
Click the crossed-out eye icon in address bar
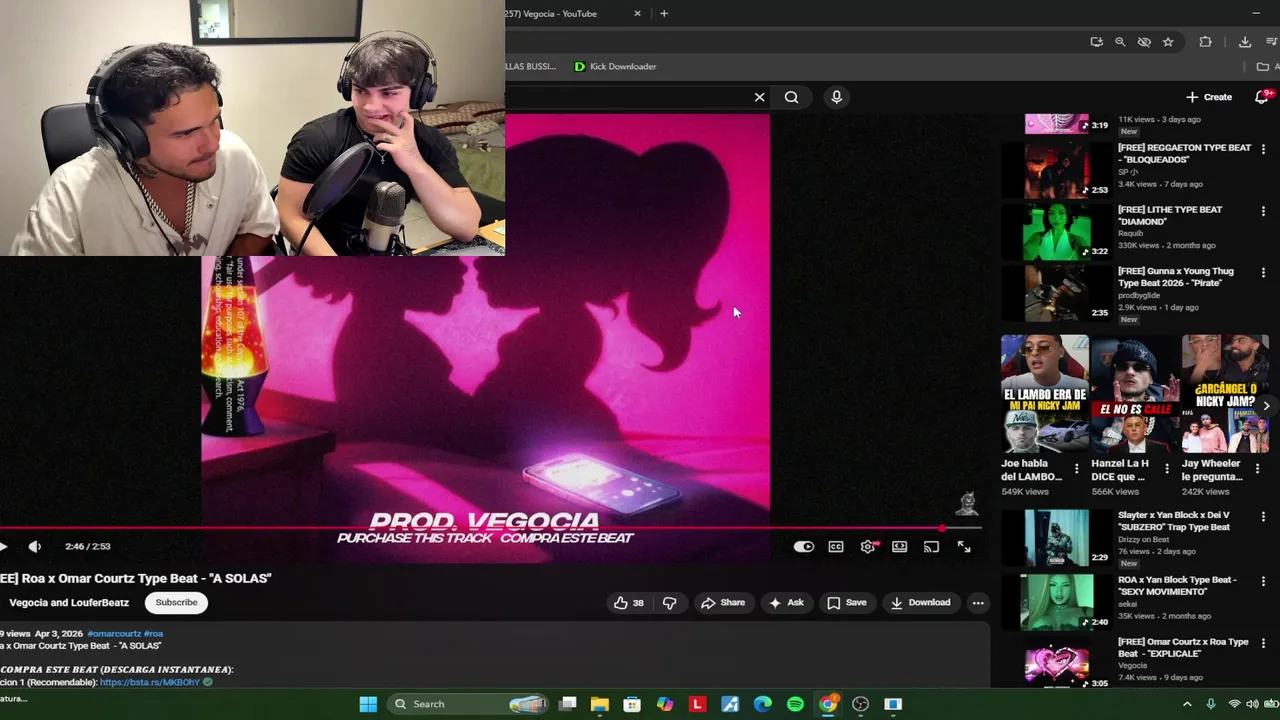coord(1144,42)
